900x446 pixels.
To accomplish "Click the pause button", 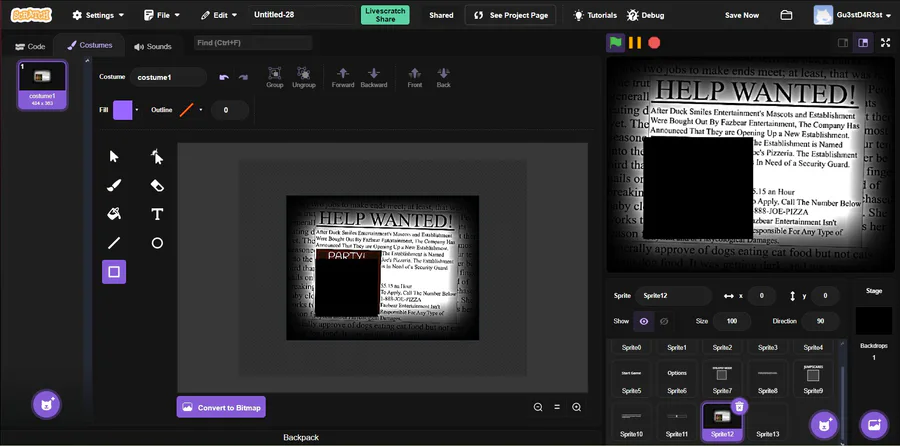I will point(635,43).
